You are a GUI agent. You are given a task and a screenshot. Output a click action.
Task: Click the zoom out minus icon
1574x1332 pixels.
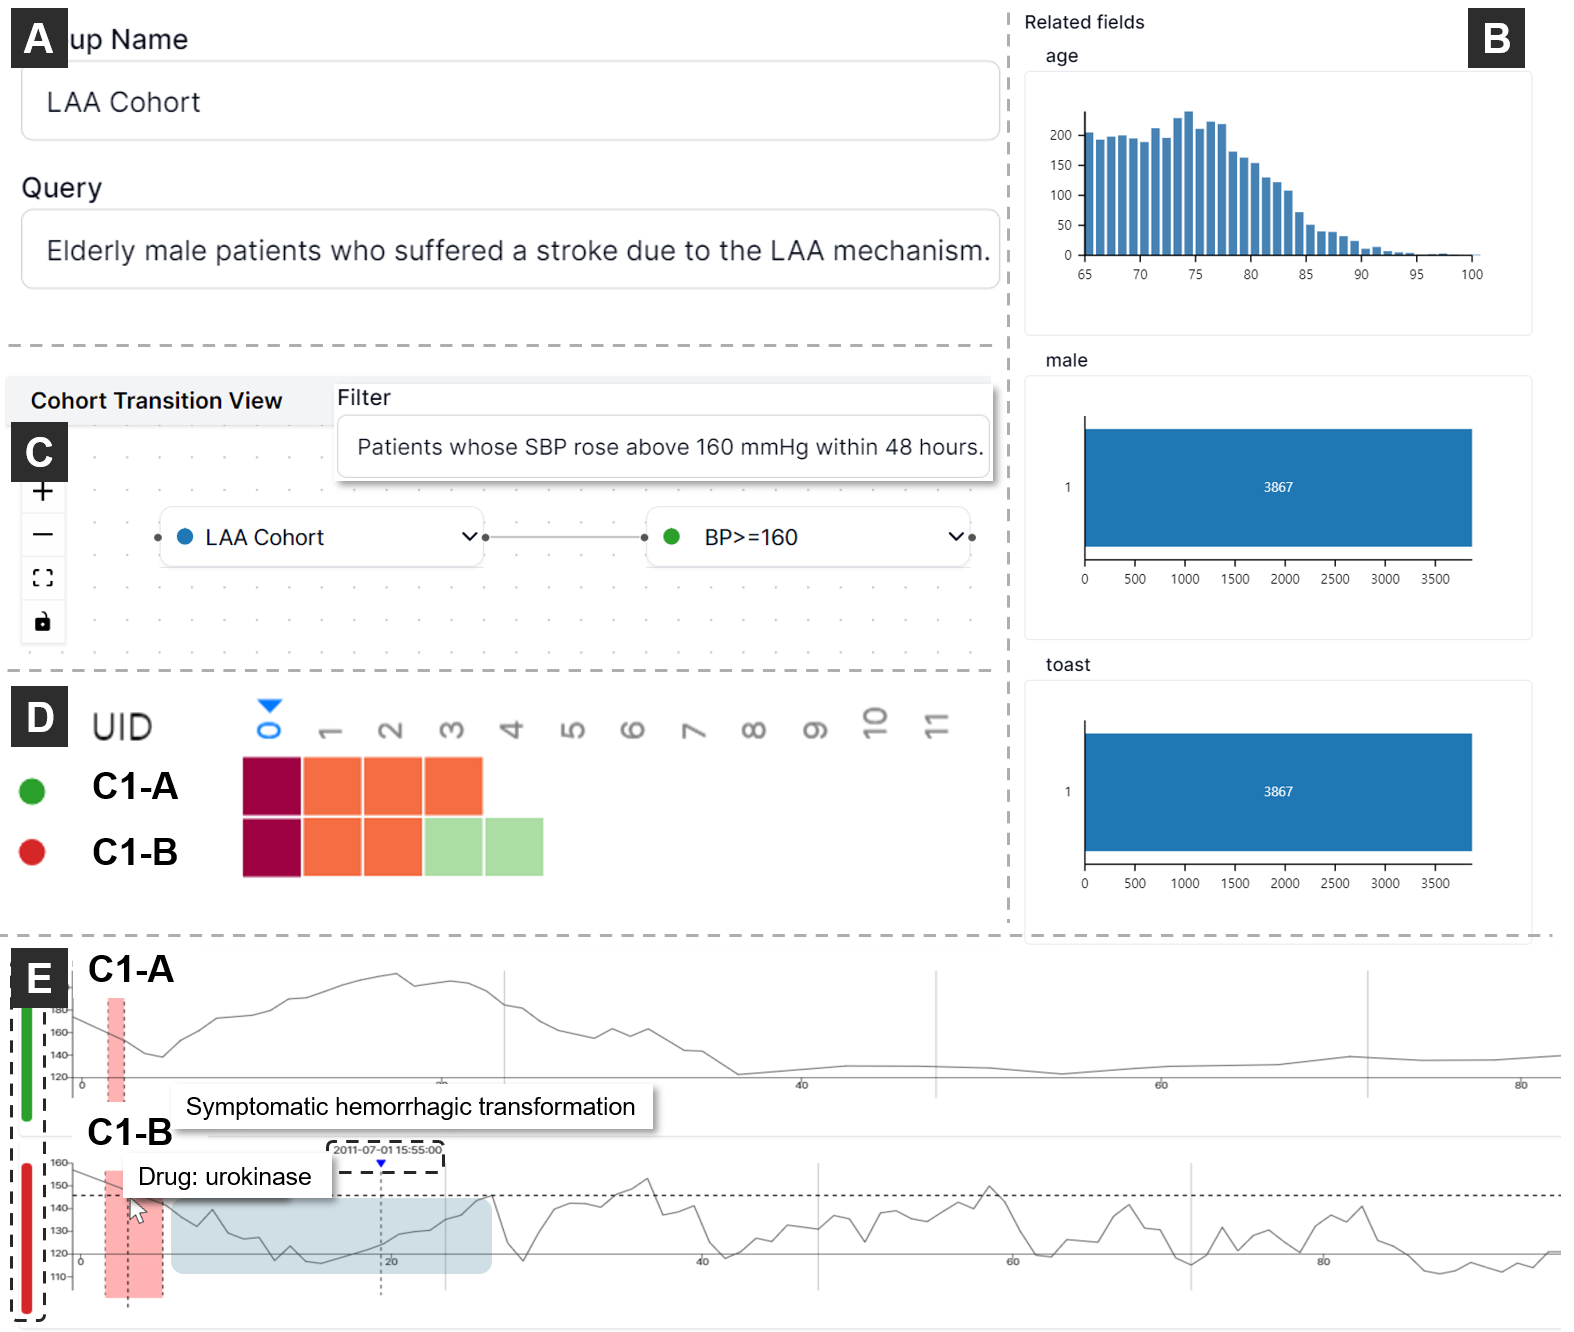point(43,534)
